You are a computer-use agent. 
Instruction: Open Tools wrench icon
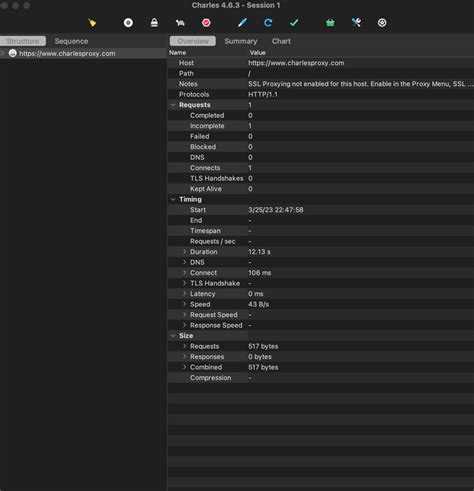point(356,23)
